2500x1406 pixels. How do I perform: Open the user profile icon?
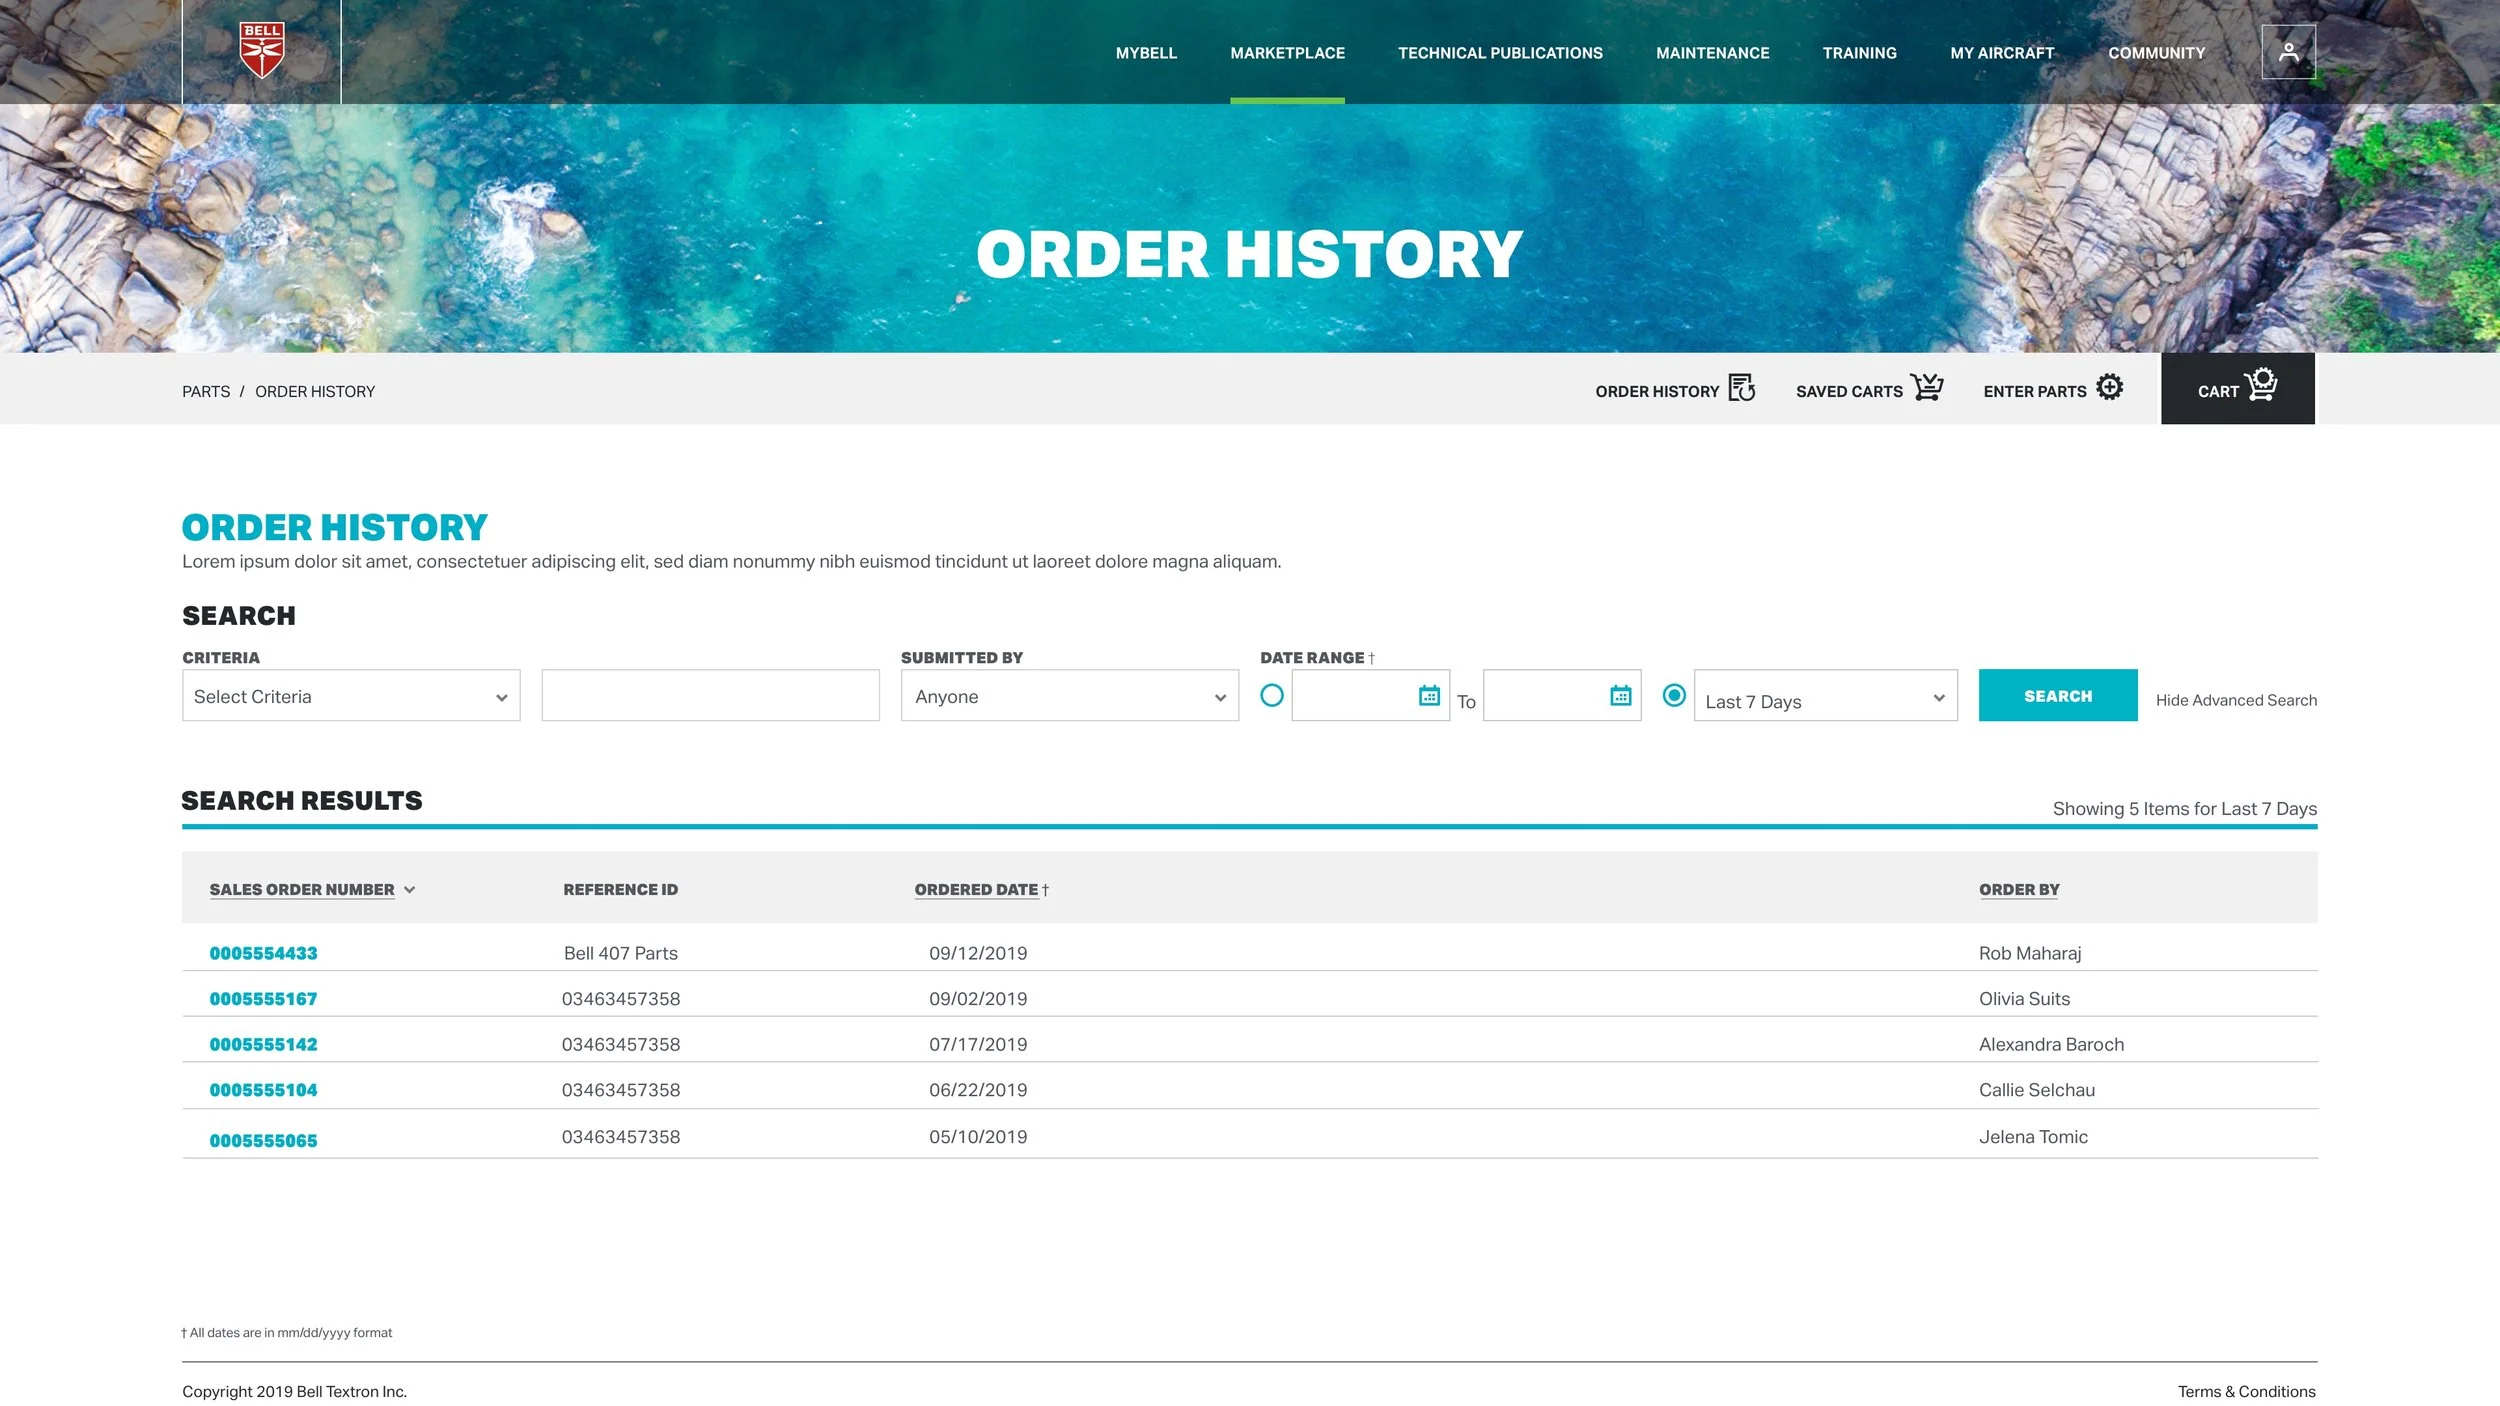click(2288, 52)
